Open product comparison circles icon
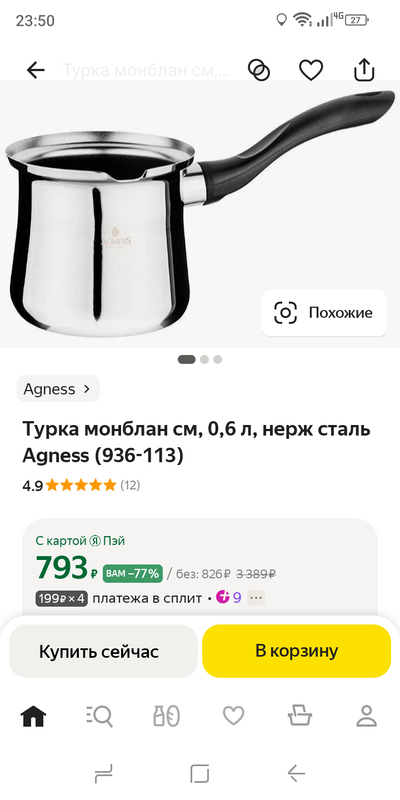The image size is (400, 800). pyautogui.click(x=259, y=70)
